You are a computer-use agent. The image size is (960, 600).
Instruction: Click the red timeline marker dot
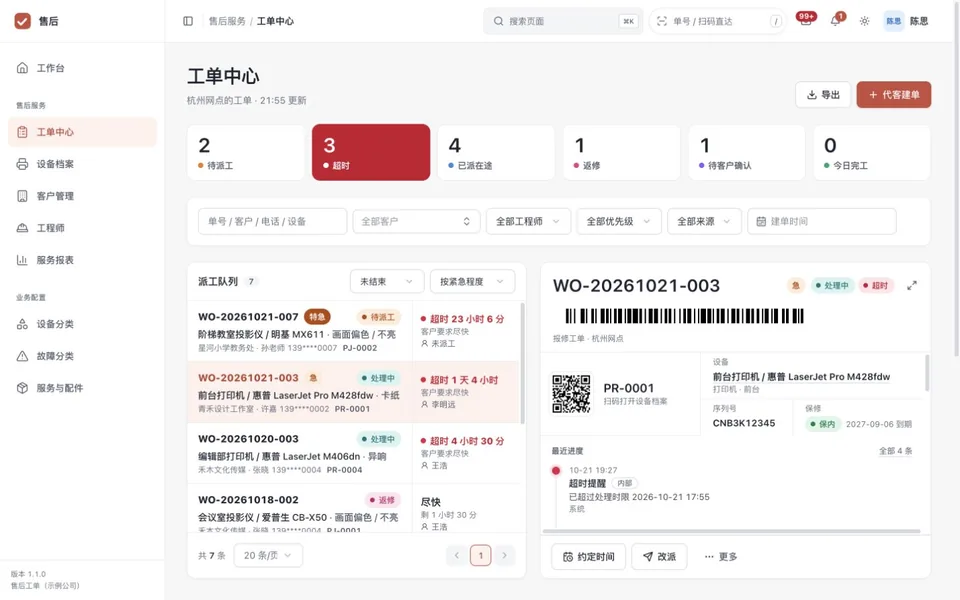coord(556,470)
